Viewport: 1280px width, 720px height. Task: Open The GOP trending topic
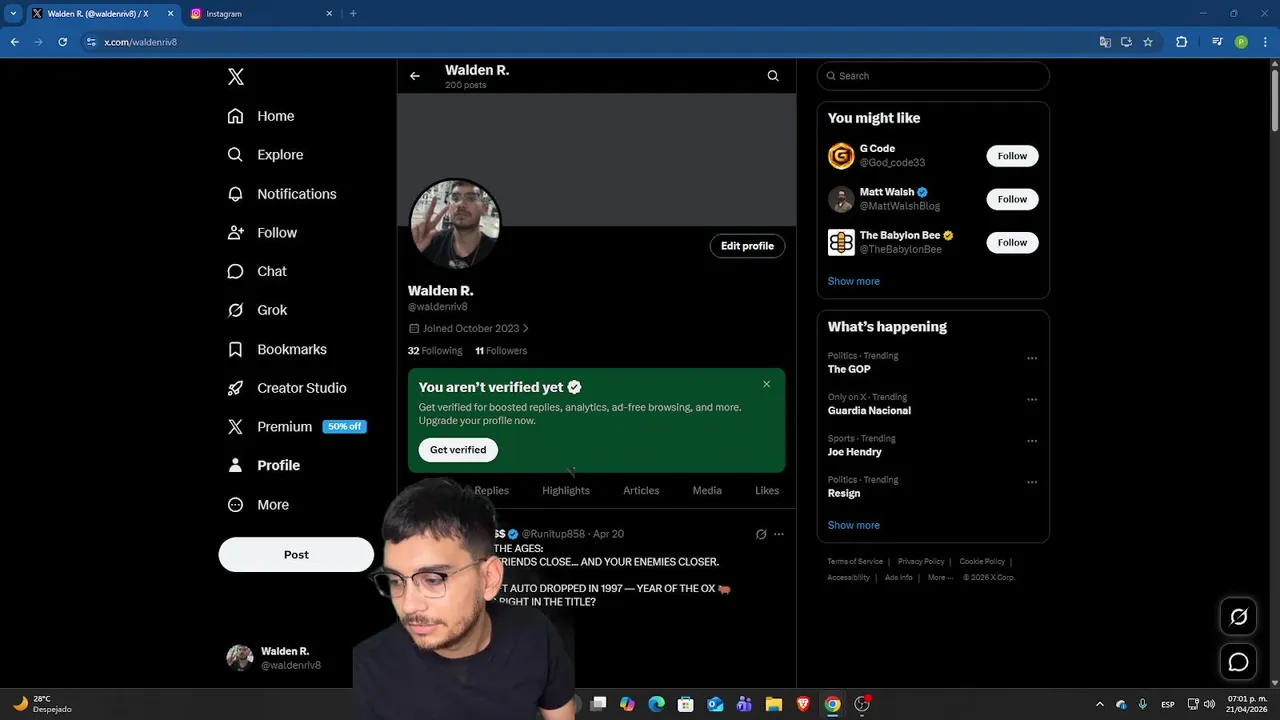click(x=849, y=369)
